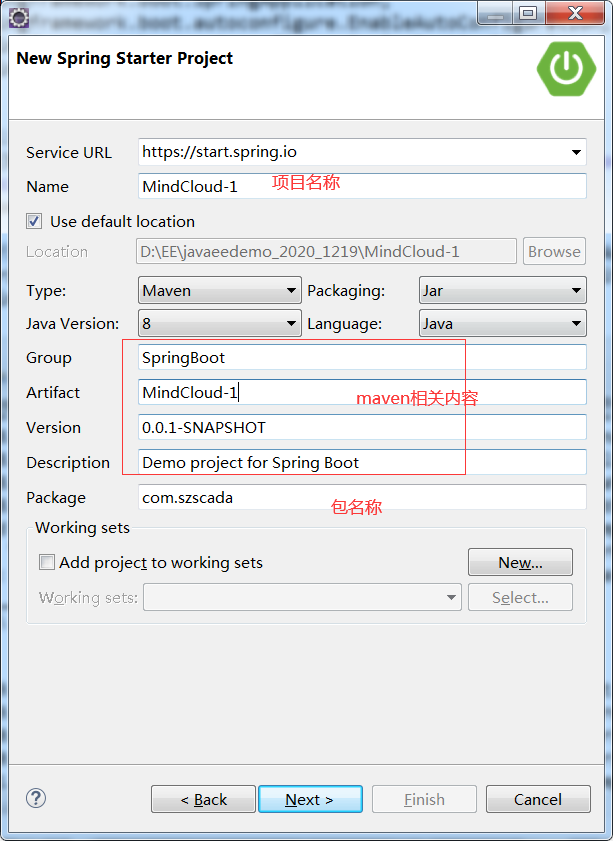Enable Add project to working sets
613x841 pixels.
(x=47, y=562)
